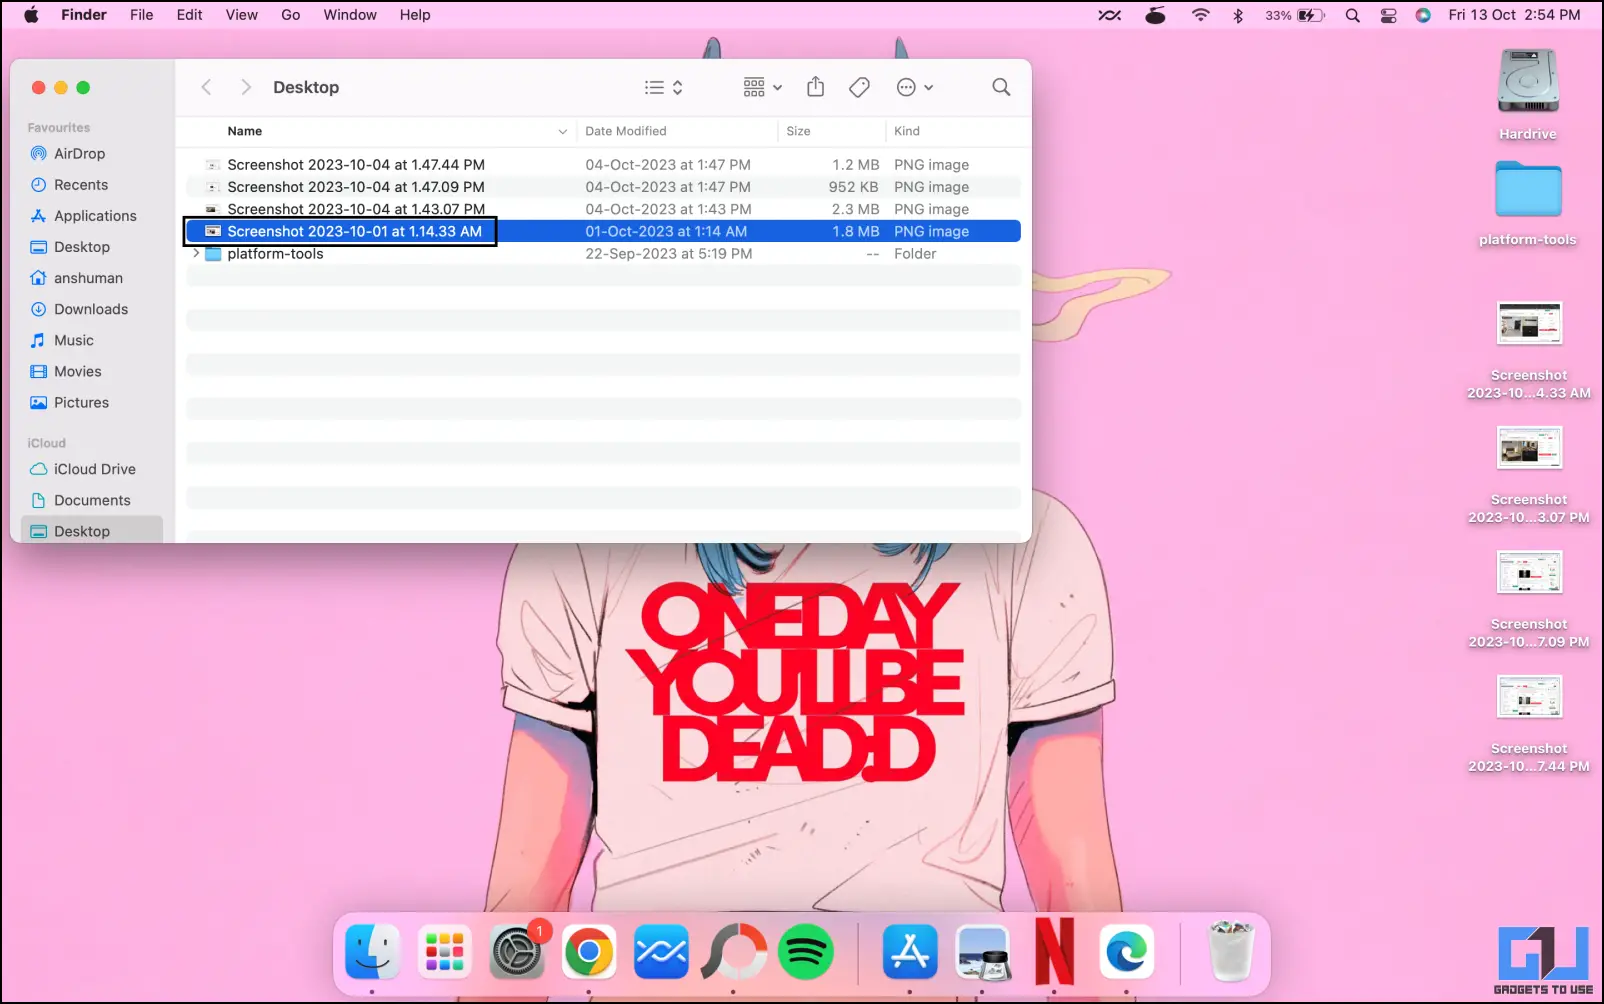The height and width of the screenshot is (1004, 1604).
Task: Open the ellipsis Action menu
Action: tap(915, 87)
